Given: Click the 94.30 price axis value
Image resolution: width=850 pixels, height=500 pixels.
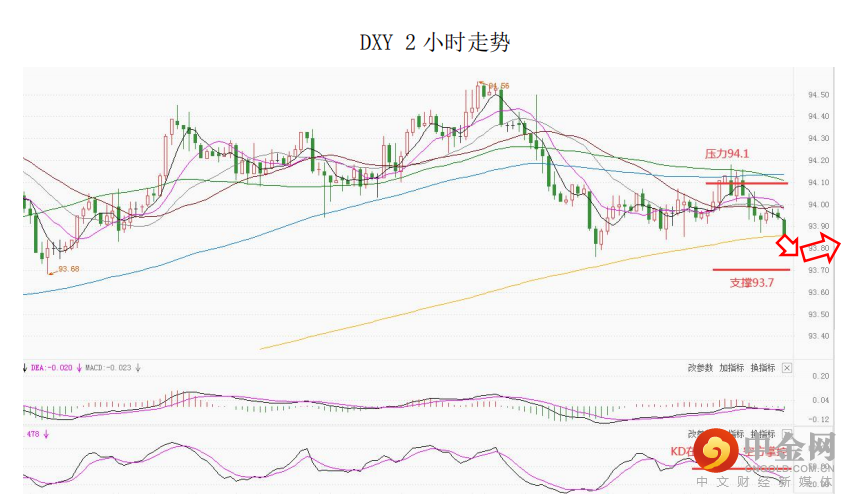Looking at the screenshot, I should [x=818, y=139].
